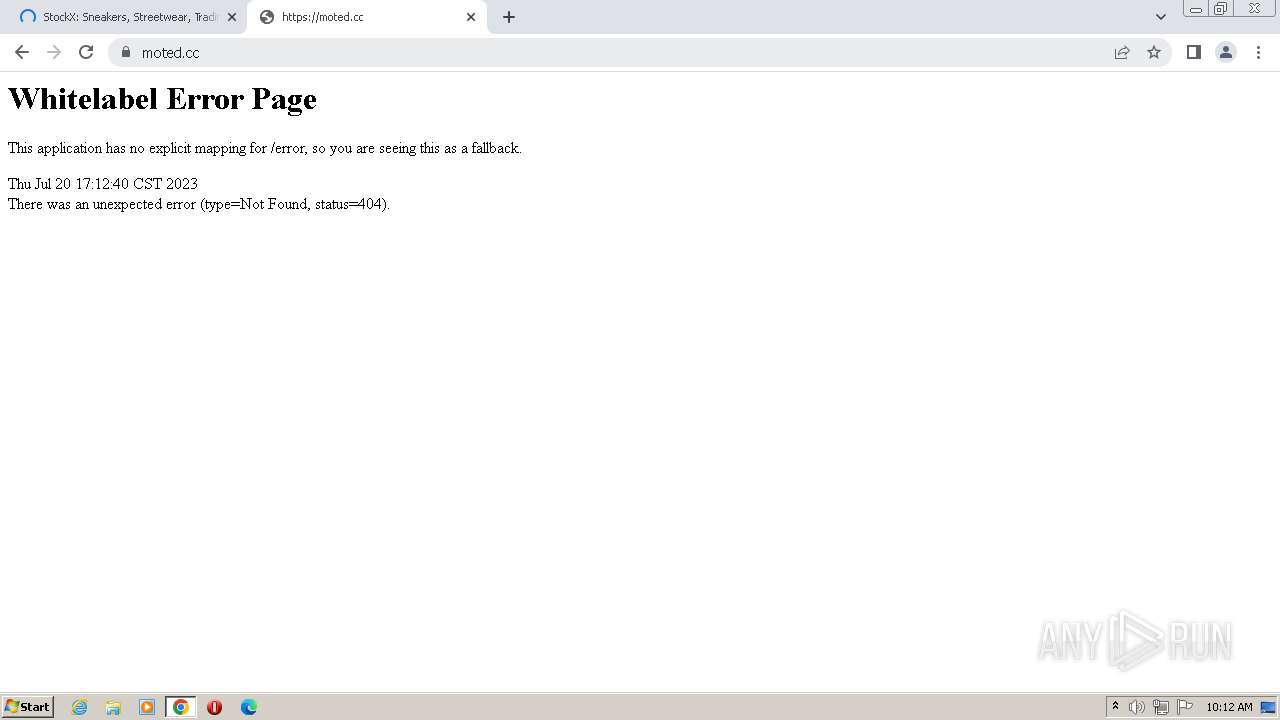This screenshot has width=1280, height=720.
Task: Share this page from the address bar
Action: pyautogui.click(x=1122, y=52)
